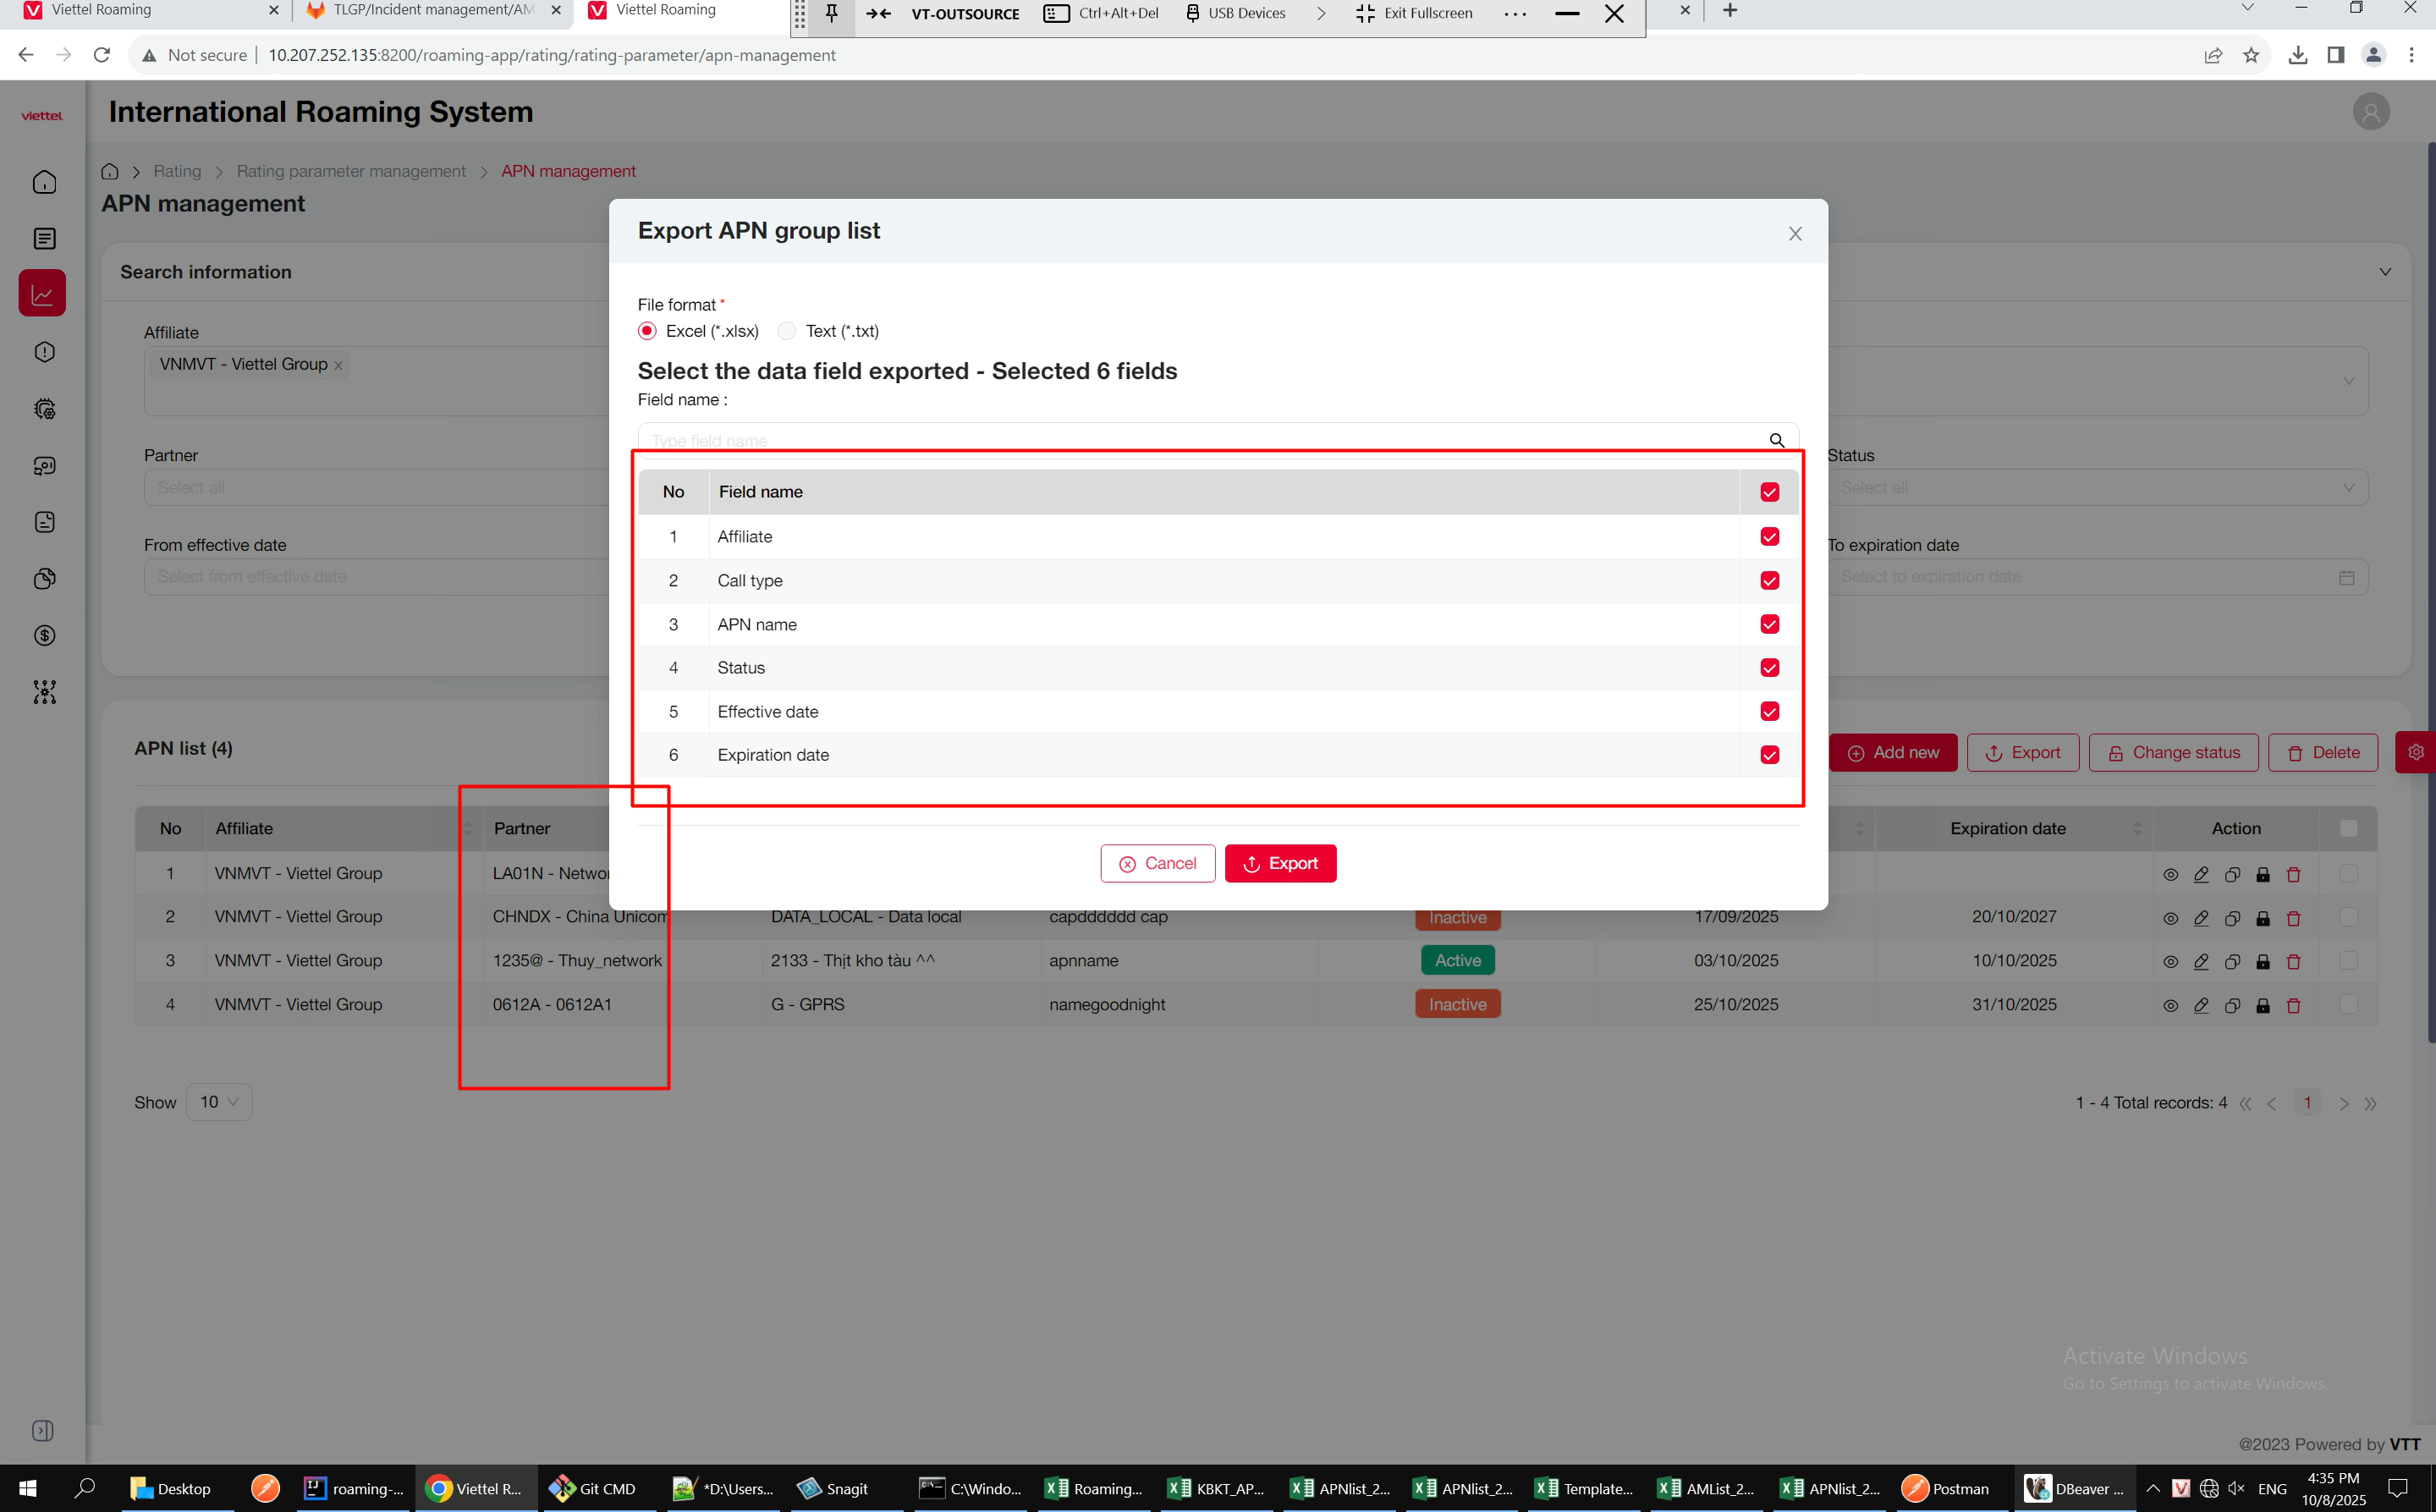Screen dimensions: 2436x1512
Task: Click Export button in the dialog
Action: coord(1280,863)
